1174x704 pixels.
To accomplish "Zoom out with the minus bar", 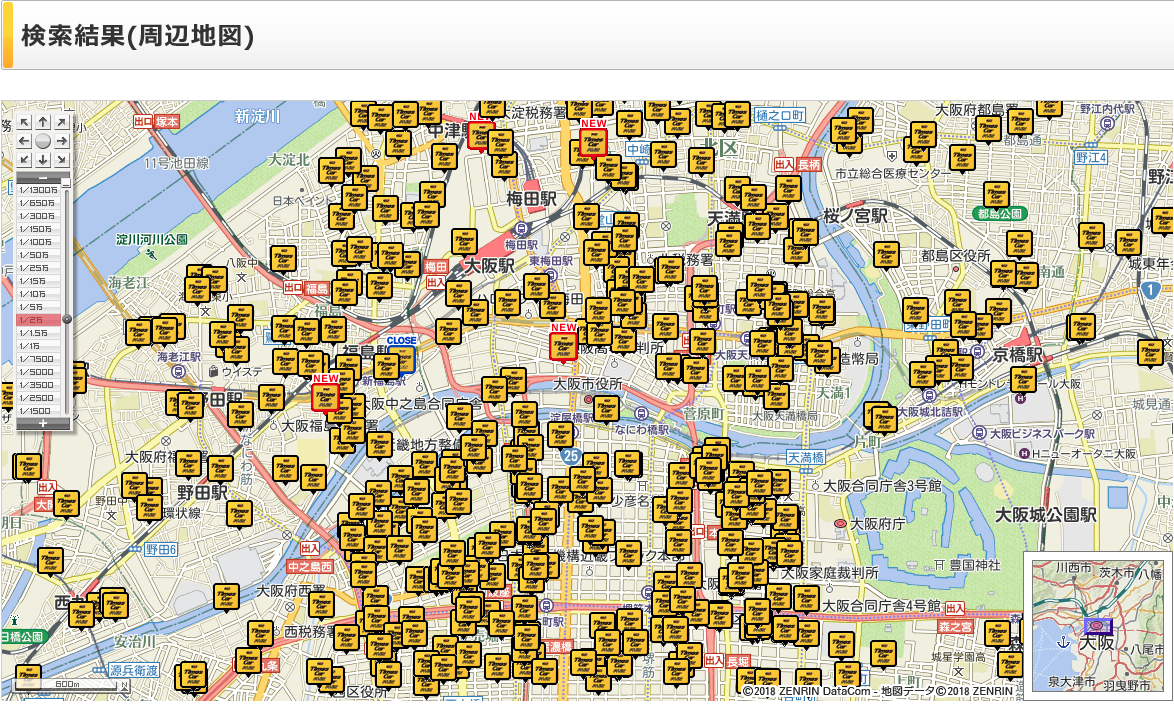I will [43, 178].
